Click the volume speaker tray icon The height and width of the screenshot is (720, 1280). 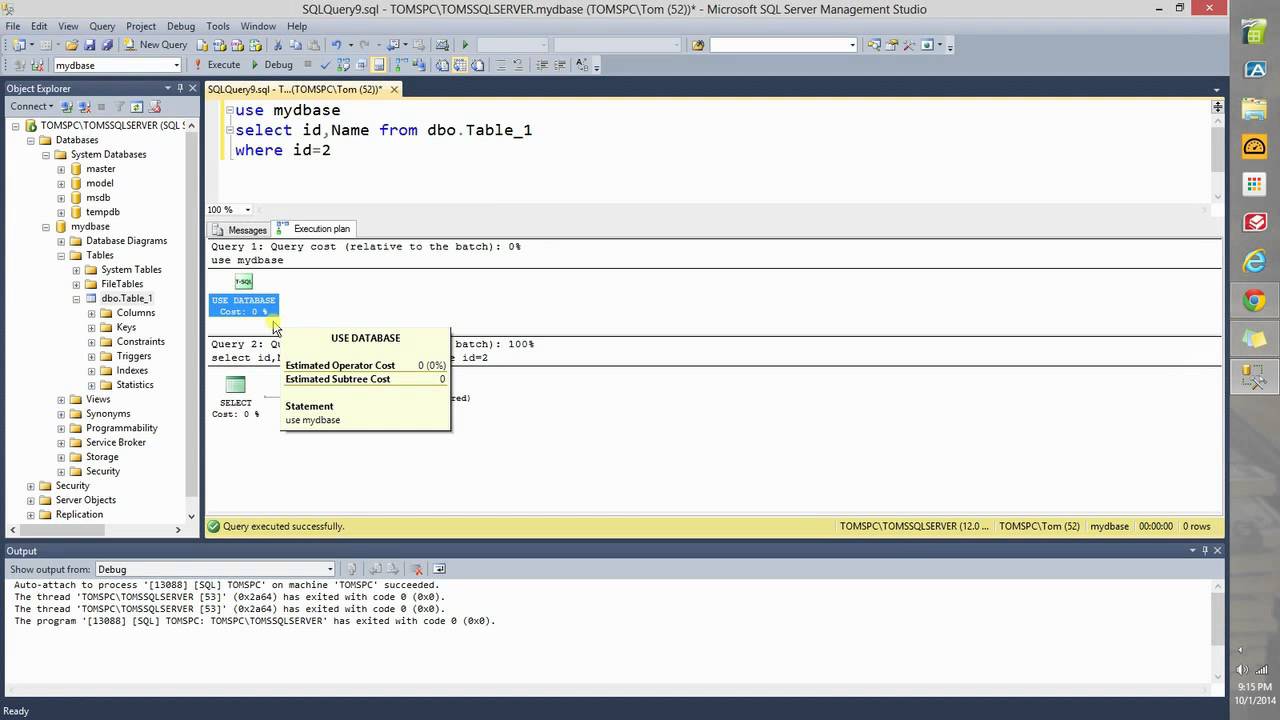[1244, 671]
